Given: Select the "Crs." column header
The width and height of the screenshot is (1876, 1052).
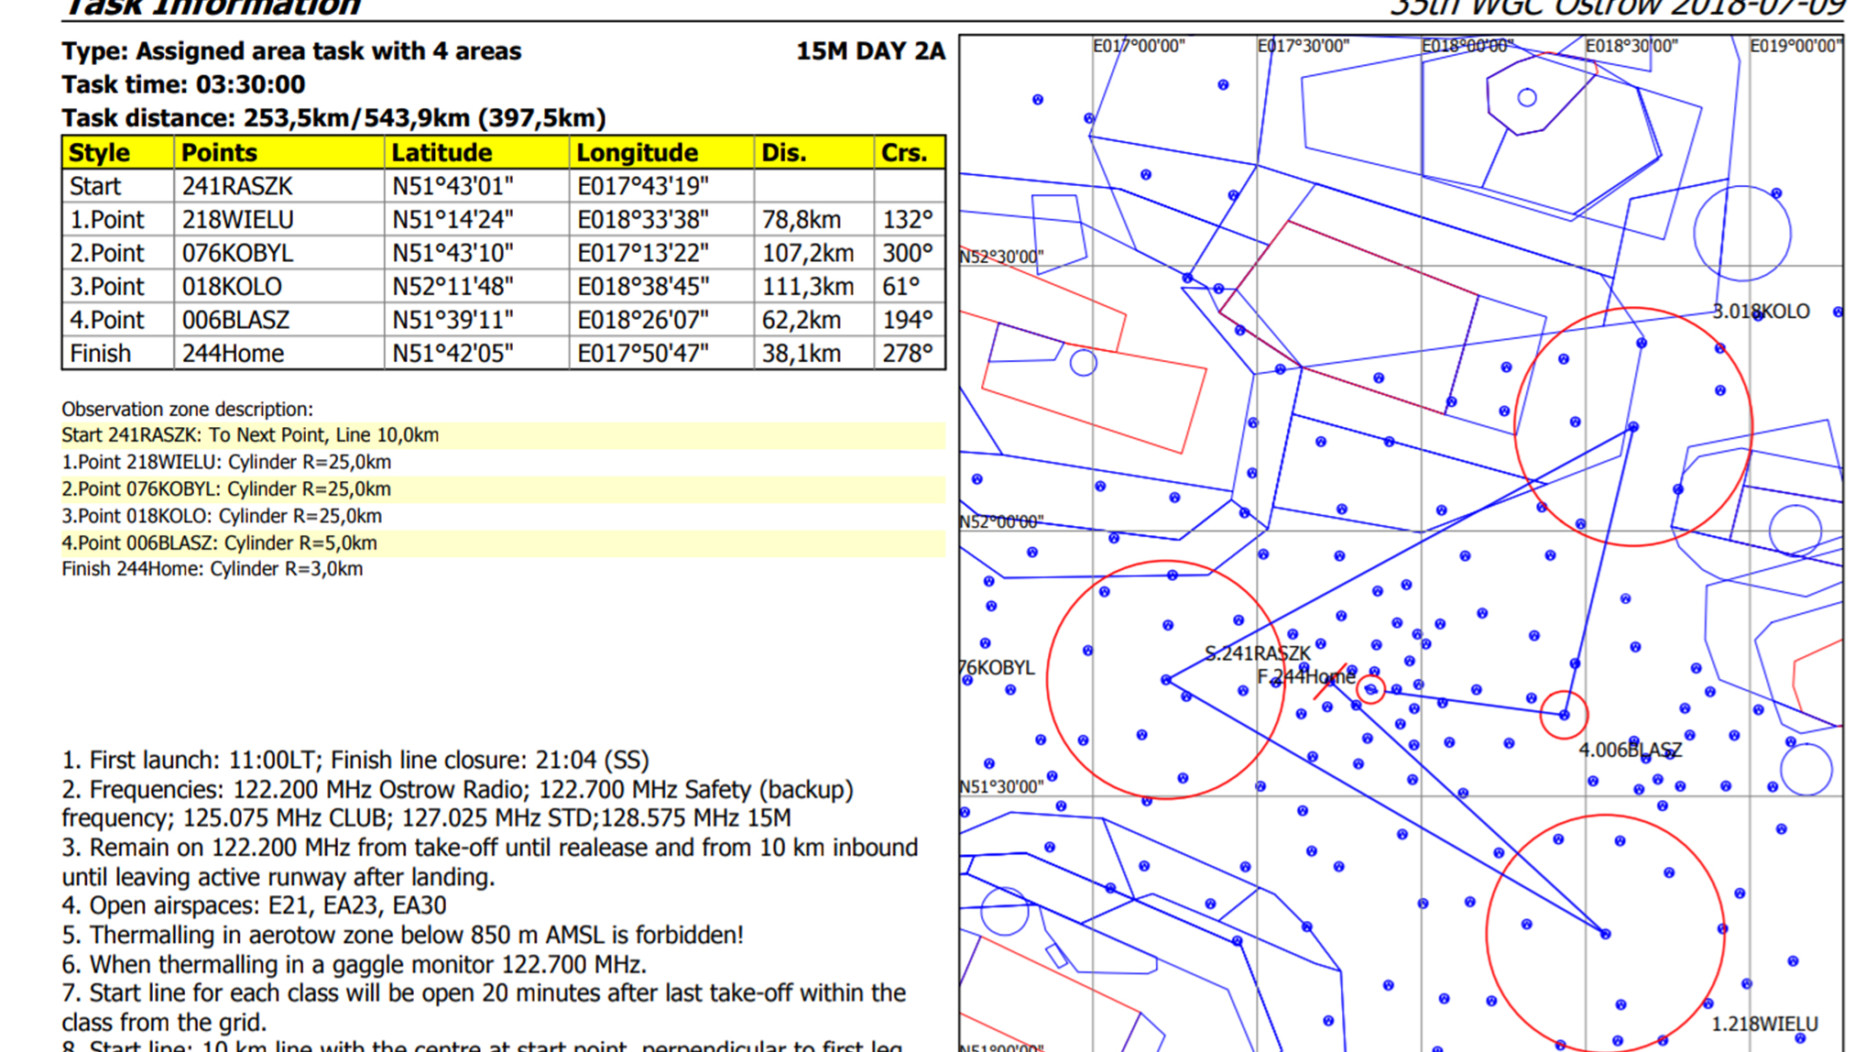Looking at the screenshot, I should tap(904, 153).
